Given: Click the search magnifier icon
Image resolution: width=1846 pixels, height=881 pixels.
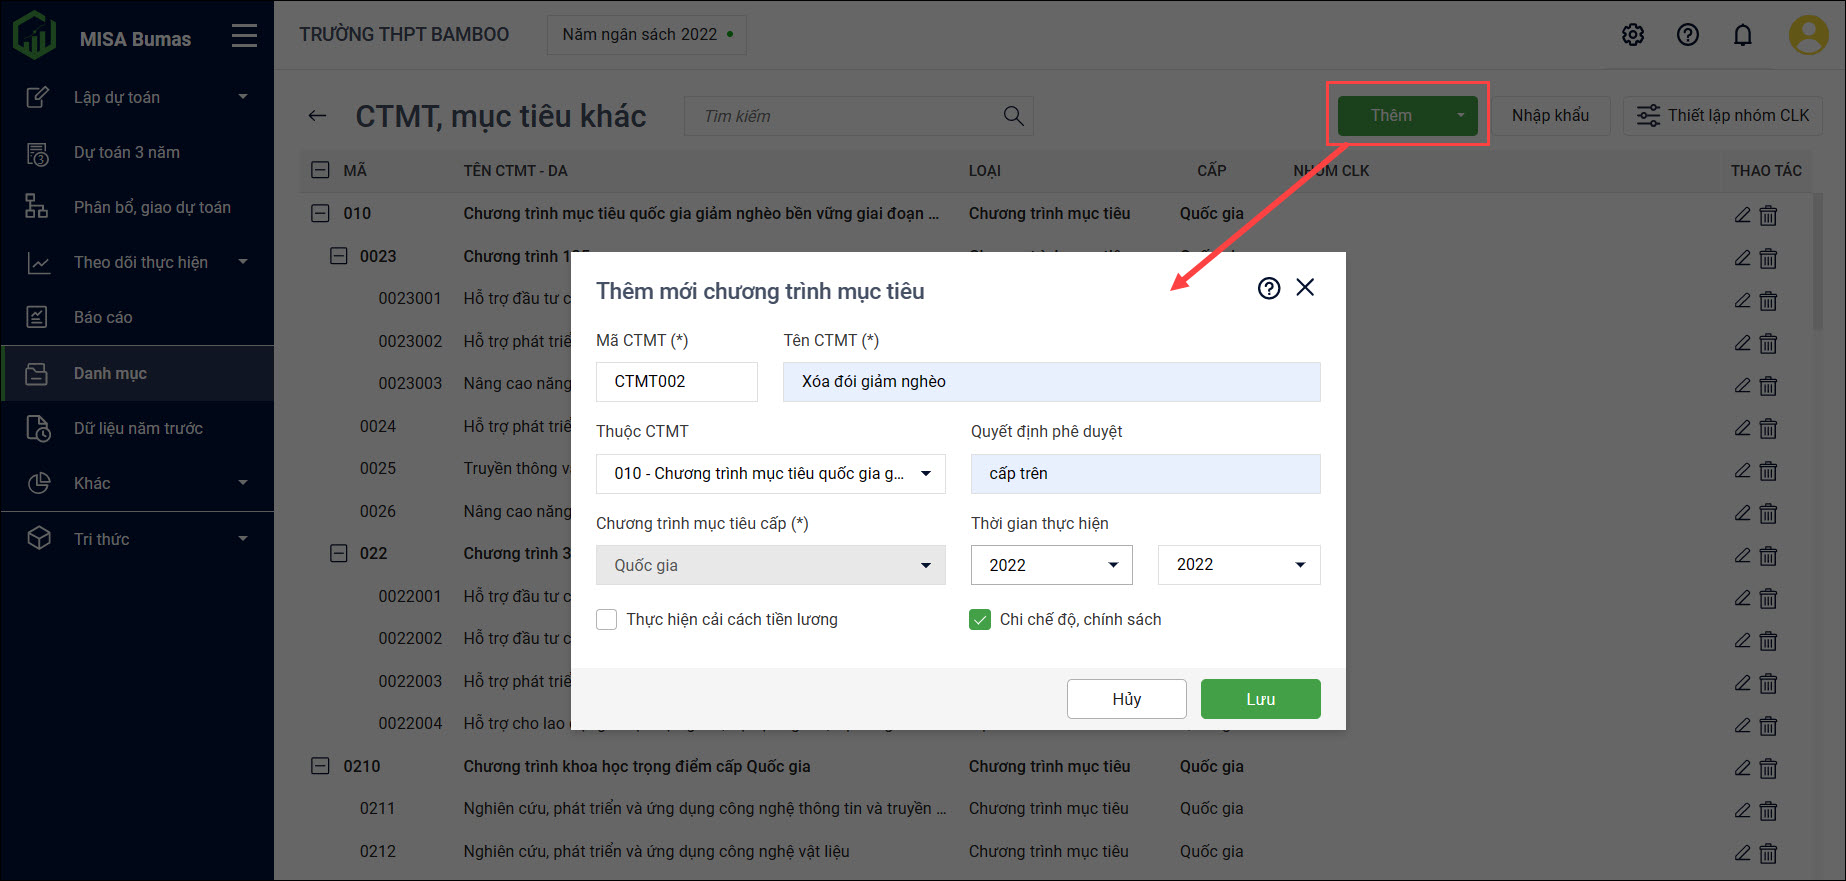Looking at the screenshot, I should [1013, 116].
